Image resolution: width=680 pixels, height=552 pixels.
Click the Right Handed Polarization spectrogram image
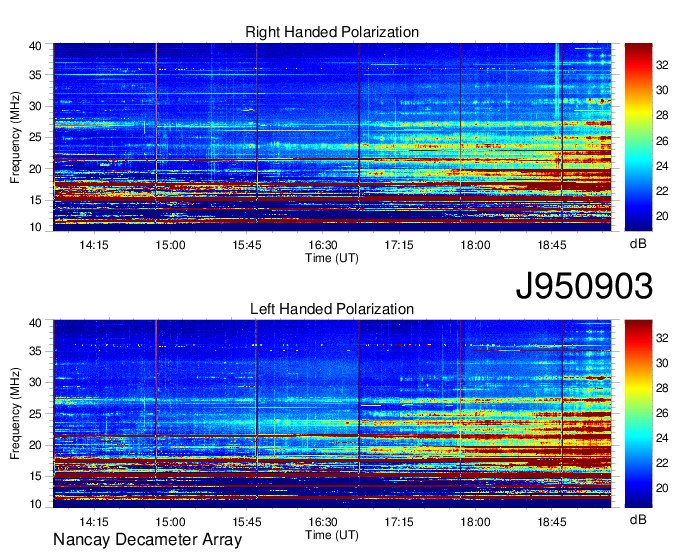(332, 137)
